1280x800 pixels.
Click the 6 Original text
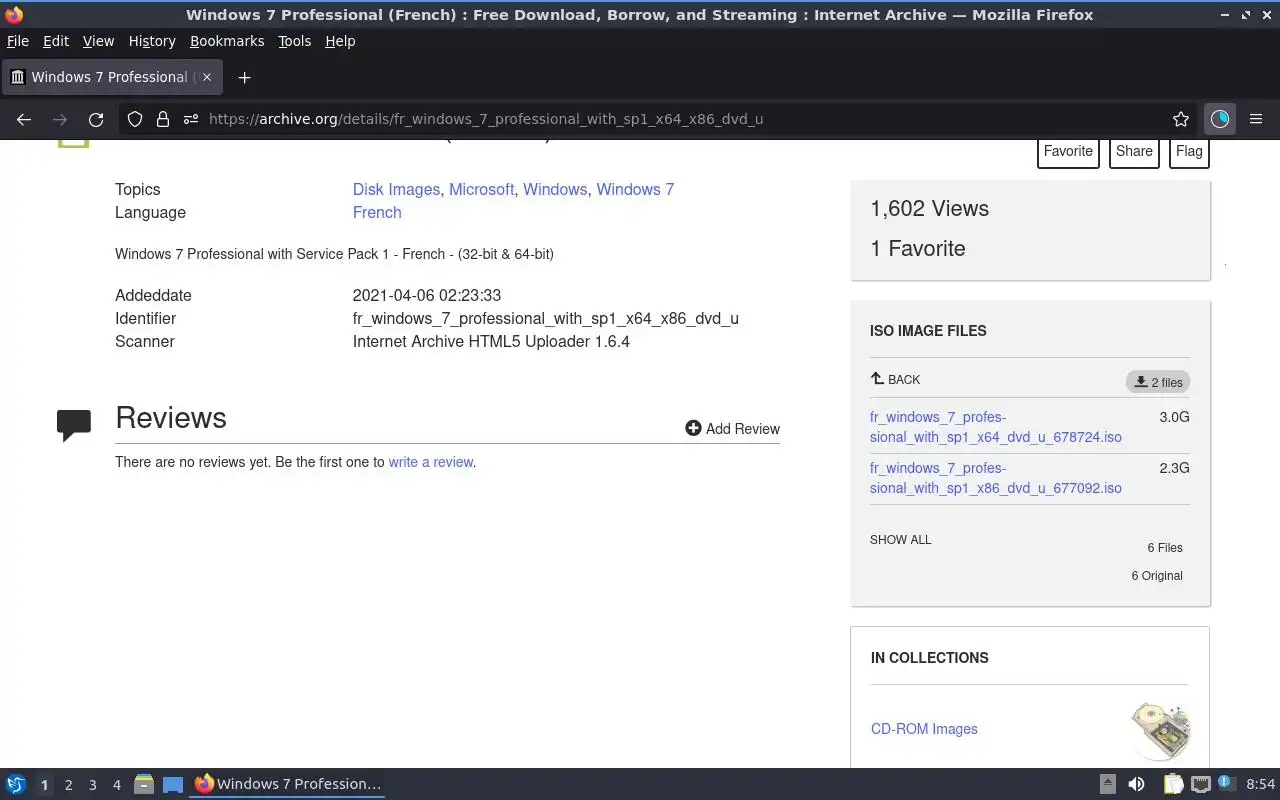click(x=1157, y=576)
